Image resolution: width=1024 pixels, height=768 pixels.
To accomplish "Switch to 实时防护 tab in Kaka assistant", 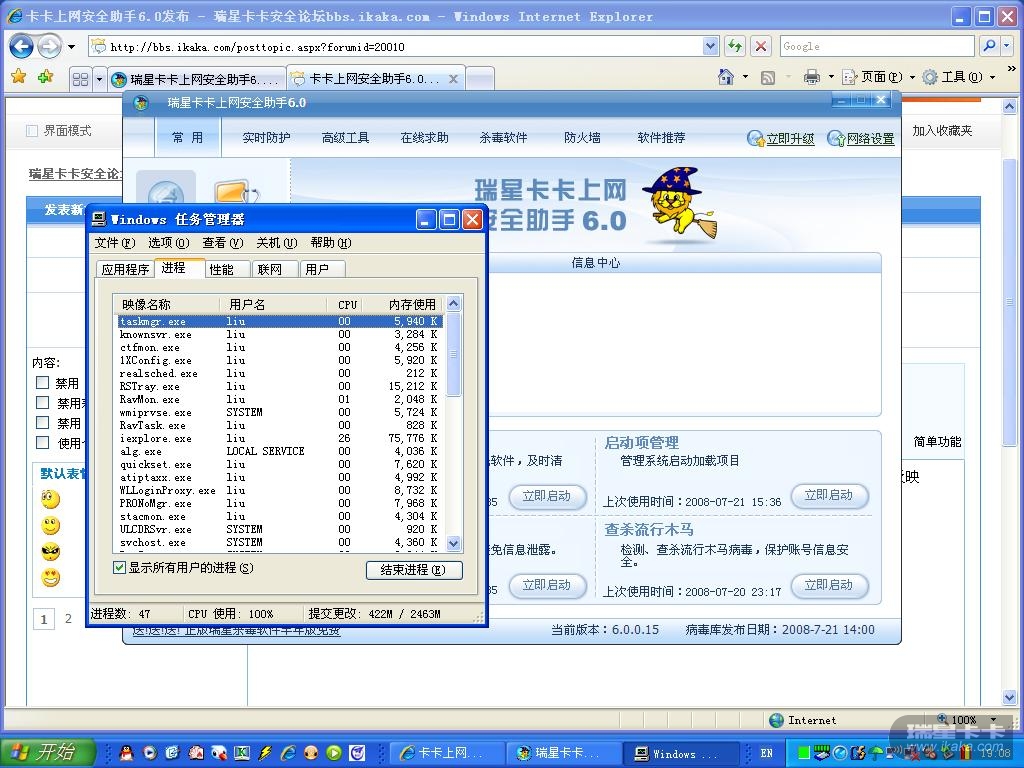I will coord(266,138).
